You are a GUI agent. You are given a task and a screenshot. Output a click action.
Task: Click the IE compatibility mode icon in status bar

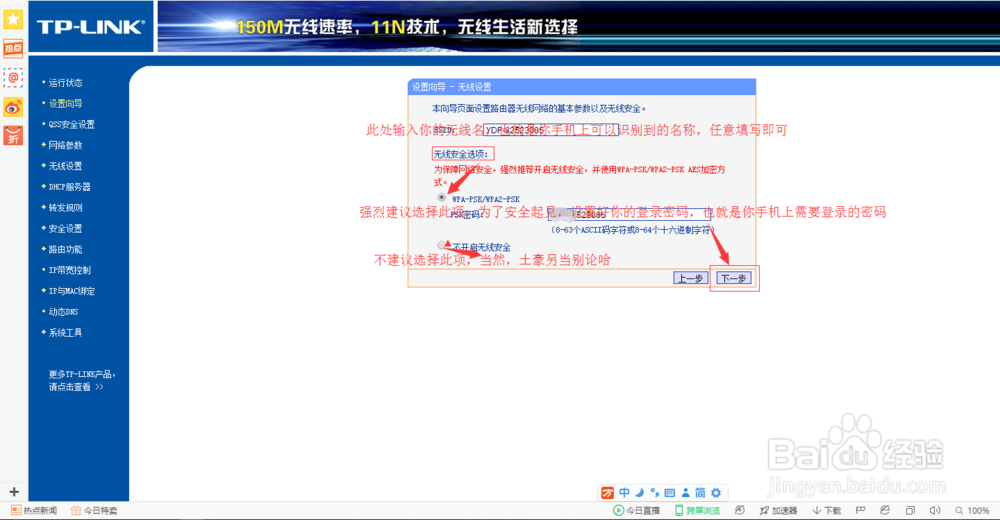[885, 510]
